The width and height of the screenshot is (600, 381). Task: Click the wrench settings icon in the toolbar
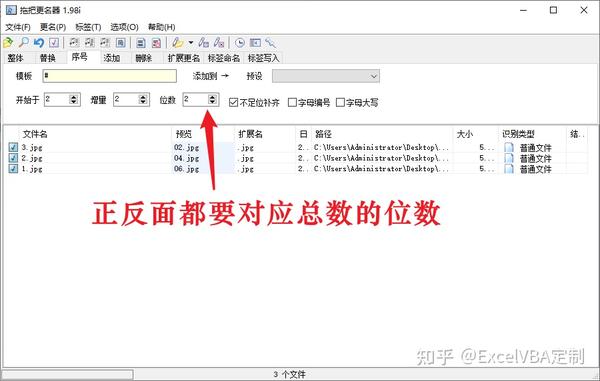point(270,43)
